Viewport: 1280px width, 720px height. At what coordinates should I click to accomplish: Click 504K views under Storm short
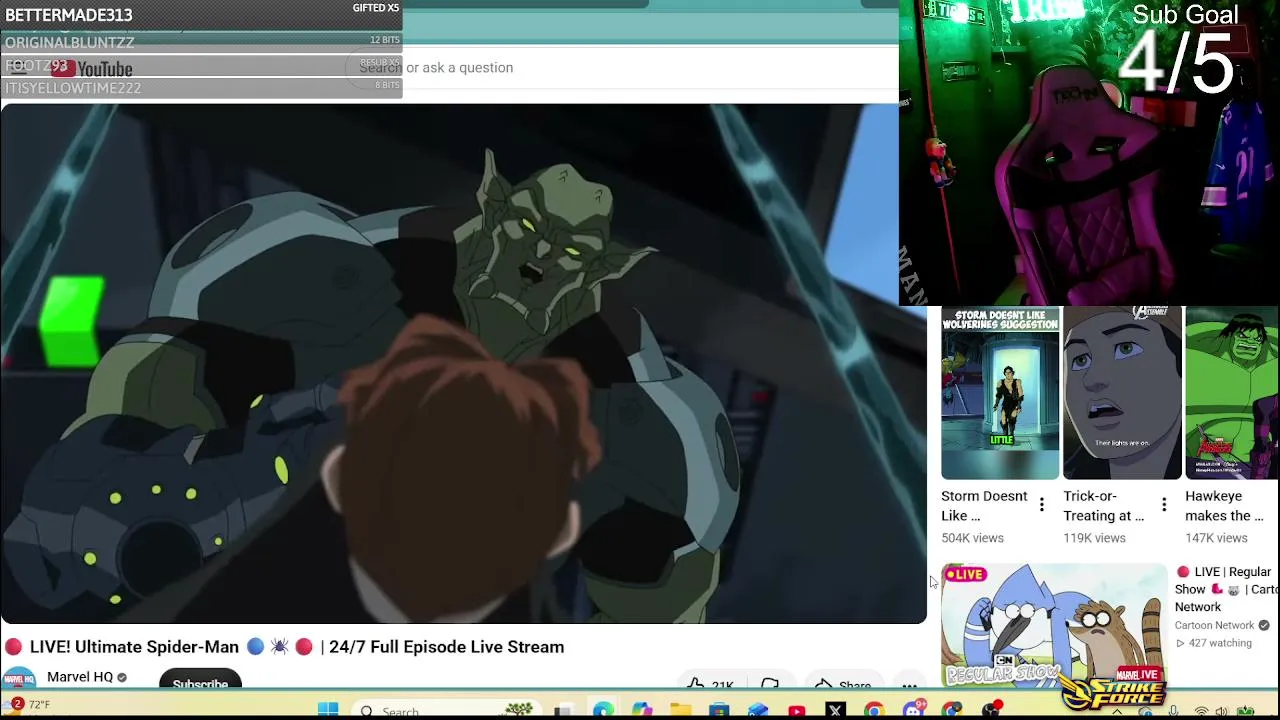[972, 538]
